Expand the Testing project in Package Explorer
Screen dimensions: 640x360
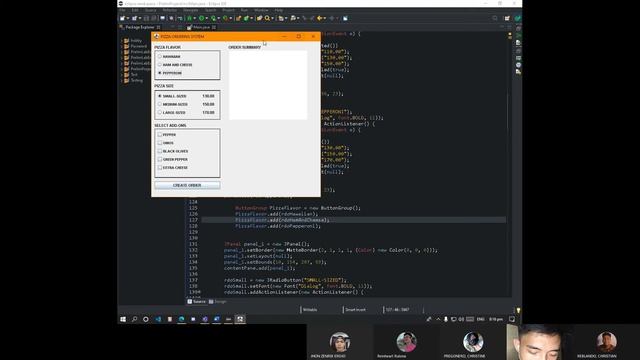pyautogui.click(x=122, y=80)
